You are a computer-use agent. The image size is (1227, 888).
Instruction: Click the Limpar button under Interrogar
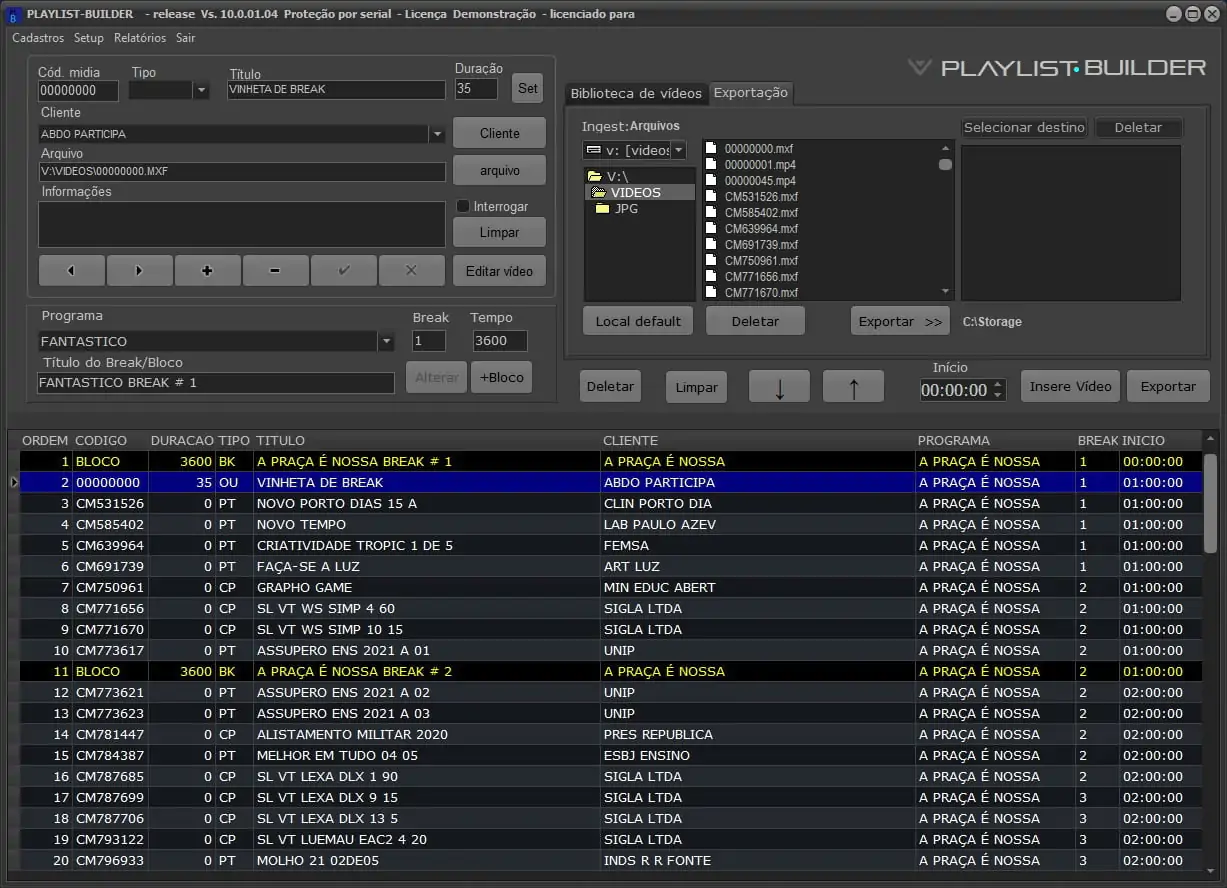click(500, 232)
